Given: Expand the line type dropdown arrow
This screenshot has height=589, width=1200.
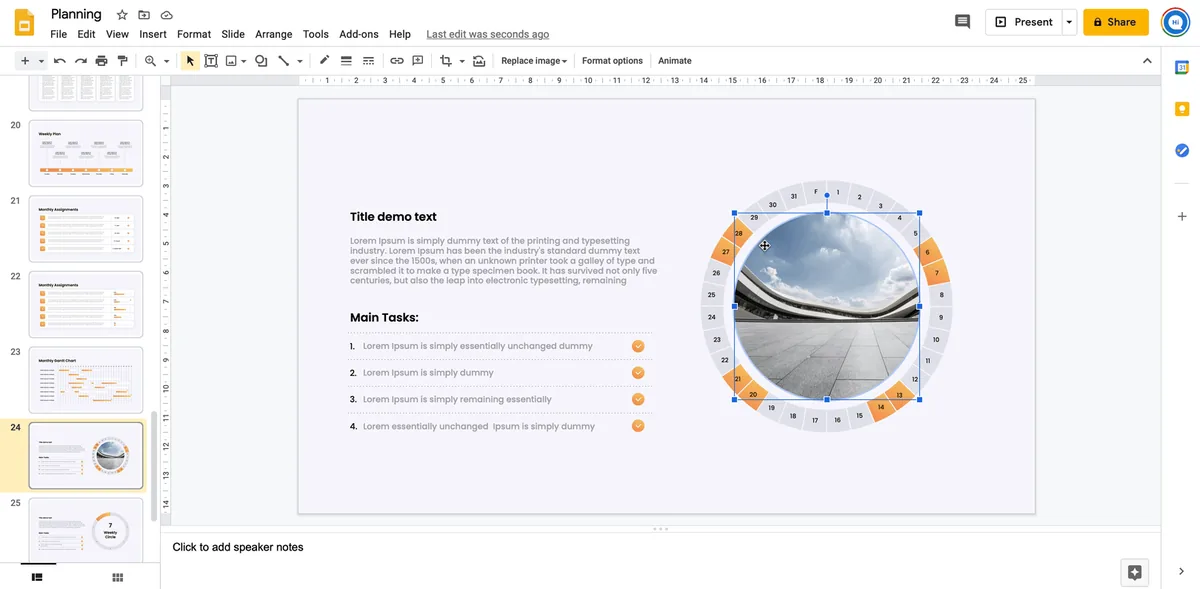Looking at the screenshot, I should click(299, 61).
